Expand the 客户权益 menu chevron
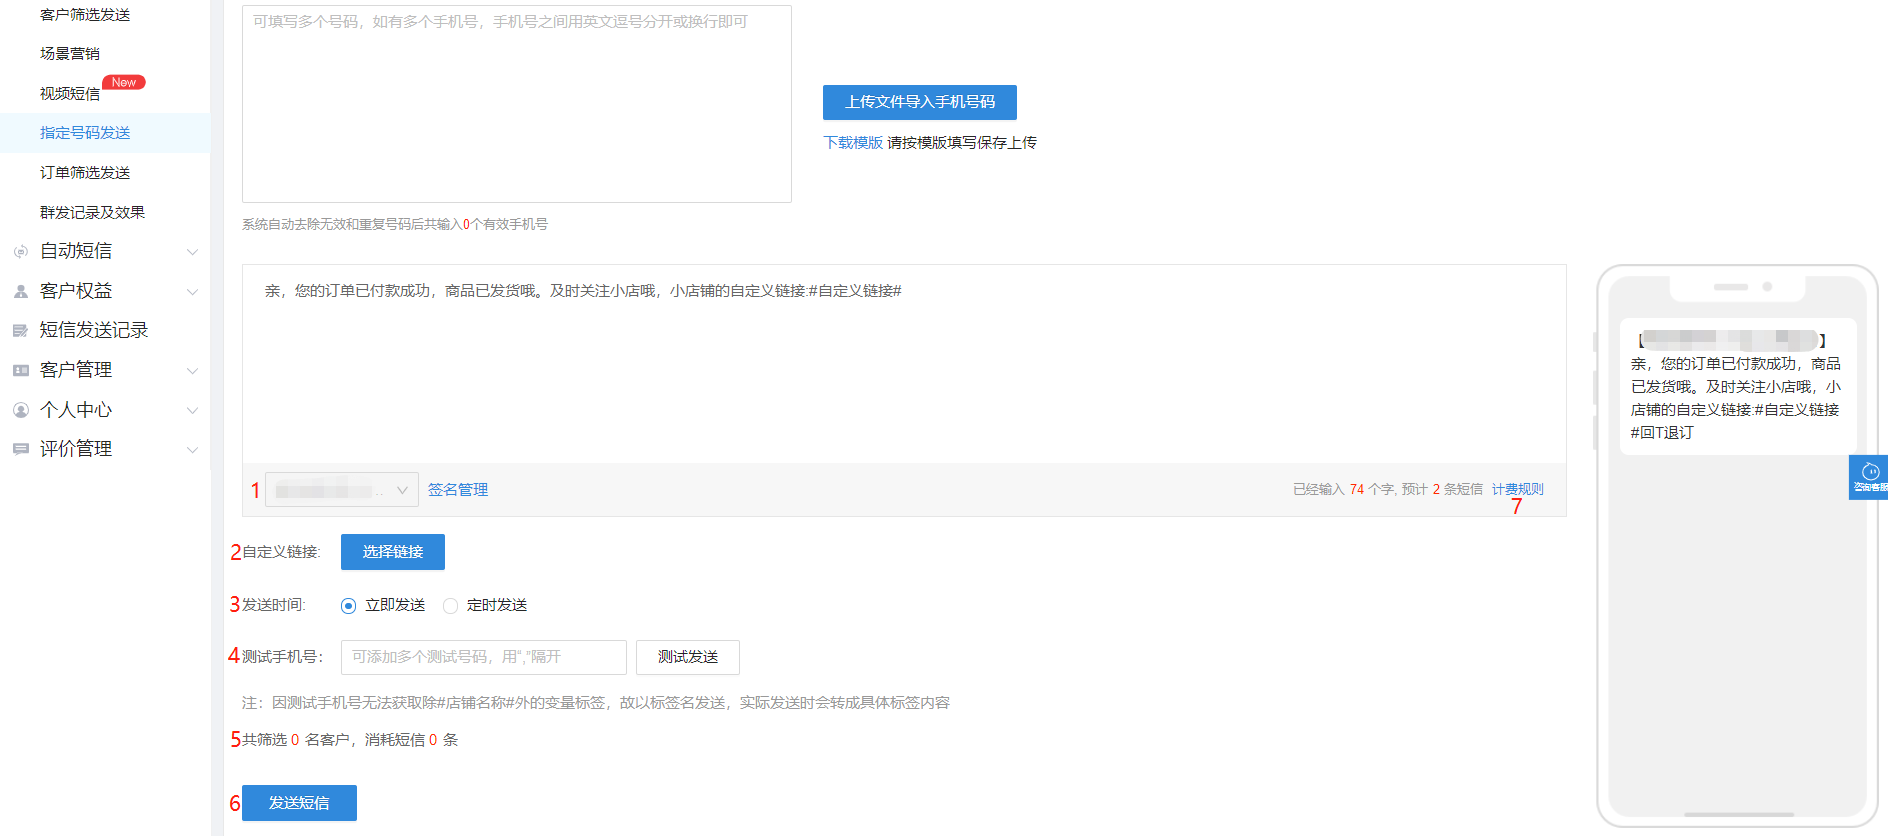 coord(193,292)
